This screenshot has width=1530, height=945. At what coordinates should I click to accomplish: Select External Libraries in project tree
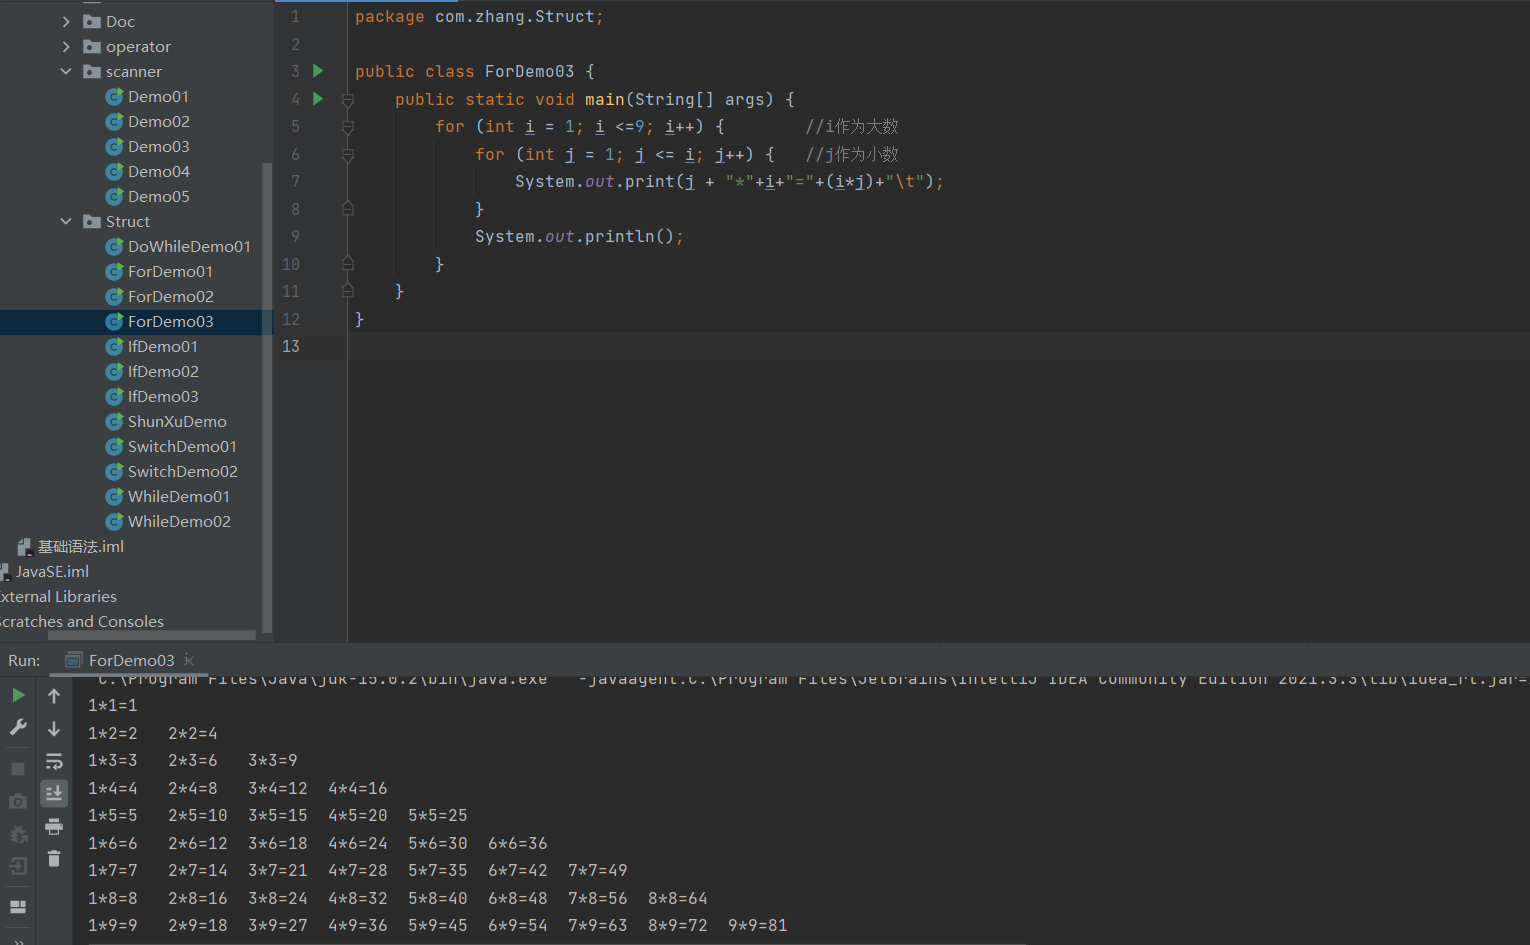pos(58,596)
